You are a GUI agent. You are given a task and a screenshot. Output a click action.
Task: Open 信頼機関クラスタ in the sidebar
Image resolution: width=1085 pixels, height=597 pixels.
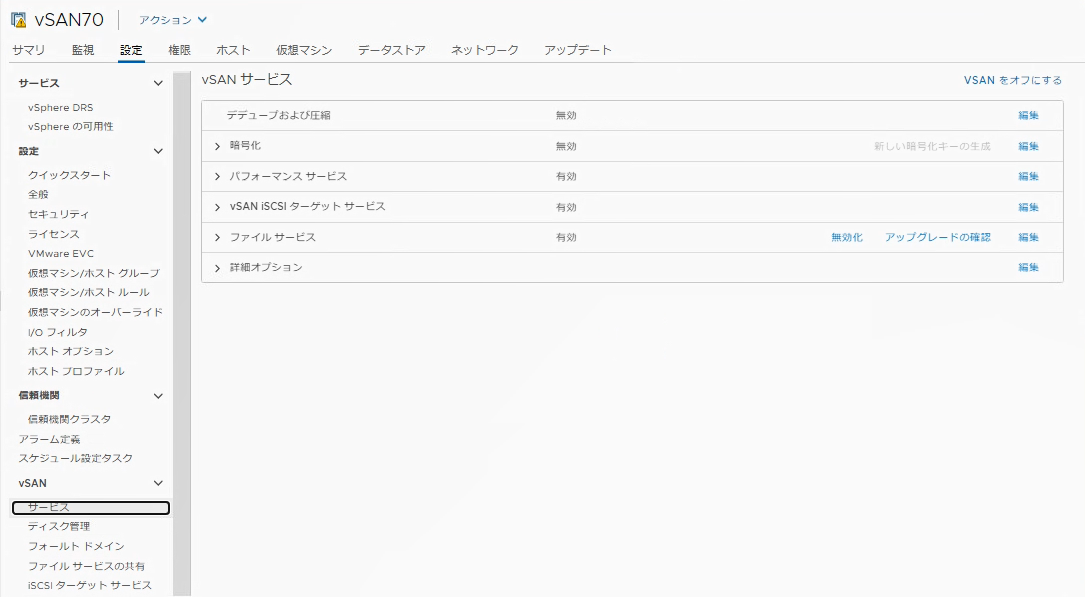click(69, 419)
